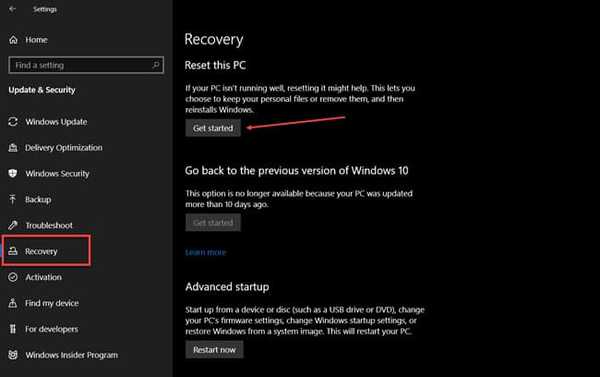Image resolution: width=600 pixels, height=377 pixels.
Task: Click the Settings window title text
Action: tap(45, 9)
